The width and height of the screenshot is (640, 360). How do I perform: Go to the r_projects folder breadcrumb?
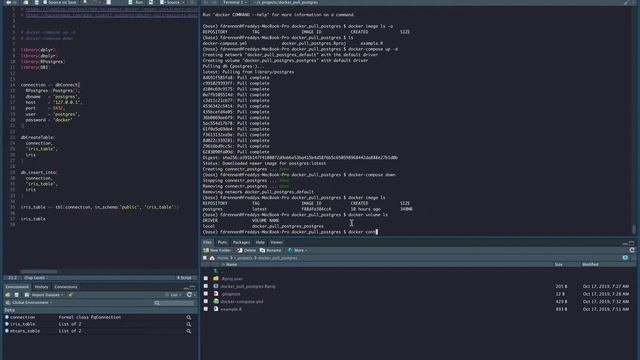(242, 258)
